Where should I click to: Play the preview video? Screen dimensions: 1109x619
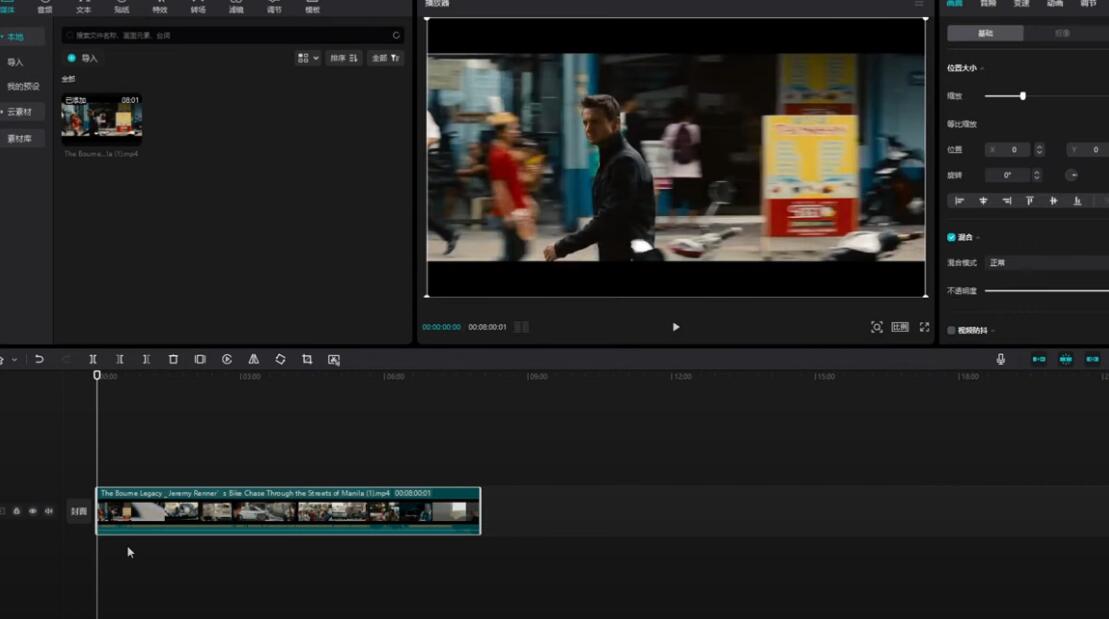tap(675, 327)
